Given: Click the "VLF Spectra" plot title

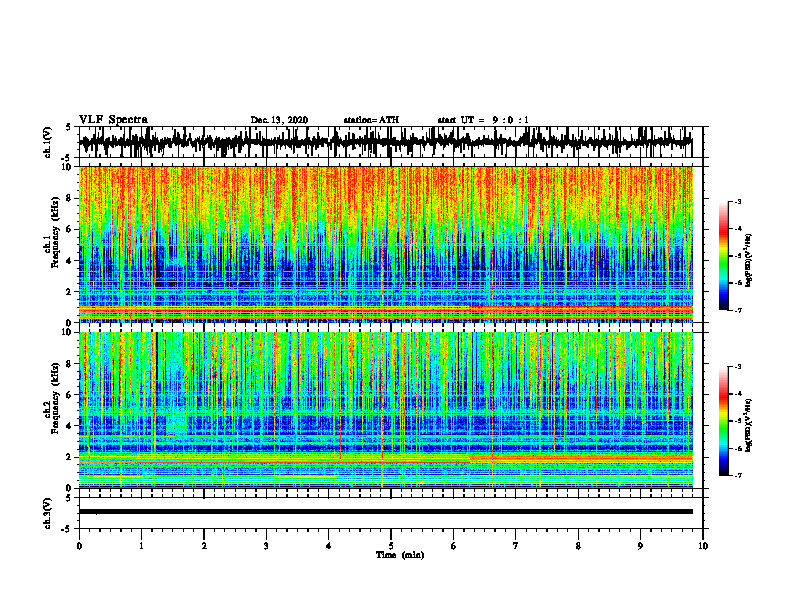Looking at the screenshot, I should (113, 120).
